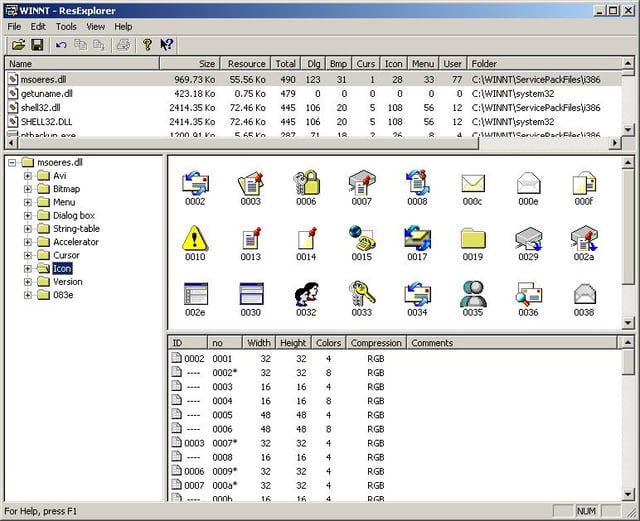Select icon 0034 mail sync
The height and width of the screenshot is (521, 640).
[417, 299]
